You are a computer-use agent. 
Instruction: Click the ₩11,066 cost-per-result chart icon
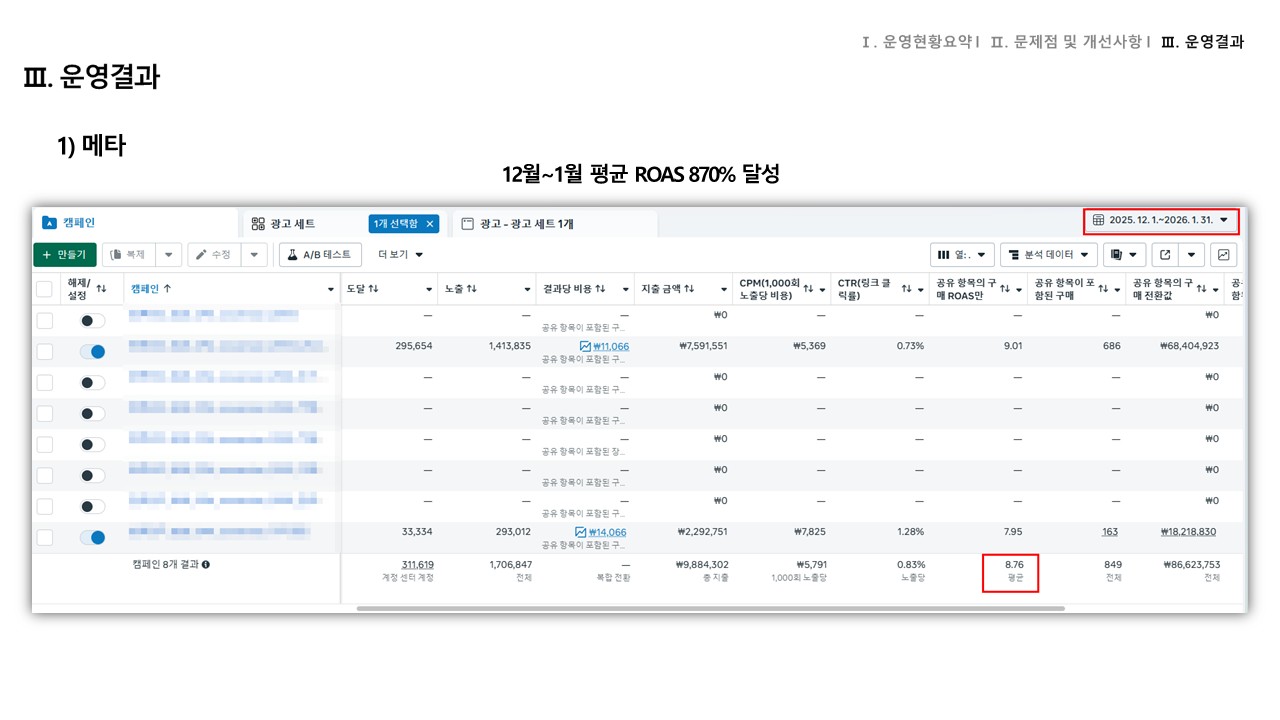585,347
